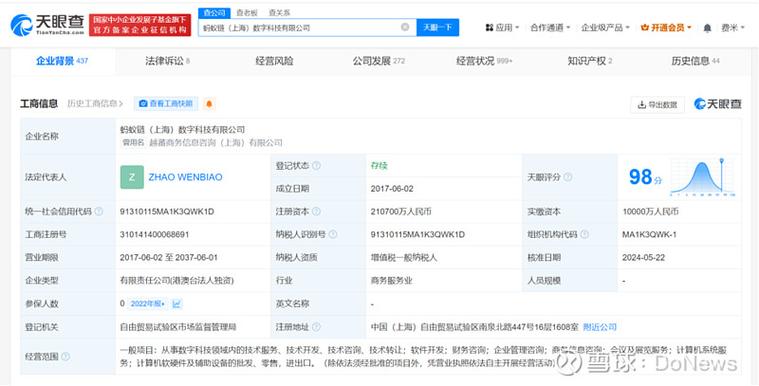Click the 导出数据 export button
759x386 pixels.
pyautogui.click(x=657, y=105)
